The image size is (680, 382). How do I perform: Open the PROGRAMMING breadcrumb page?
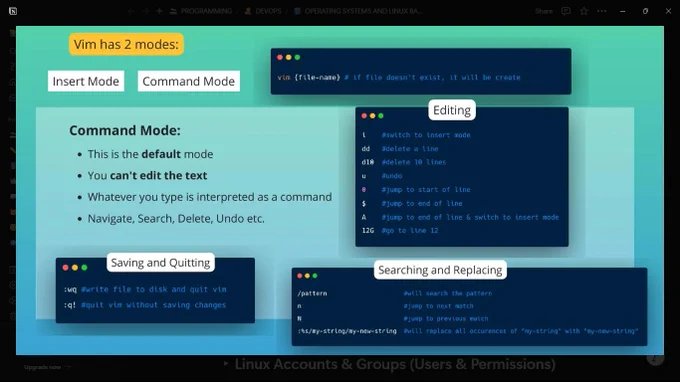pyautogui.click(x=201, y=11)
